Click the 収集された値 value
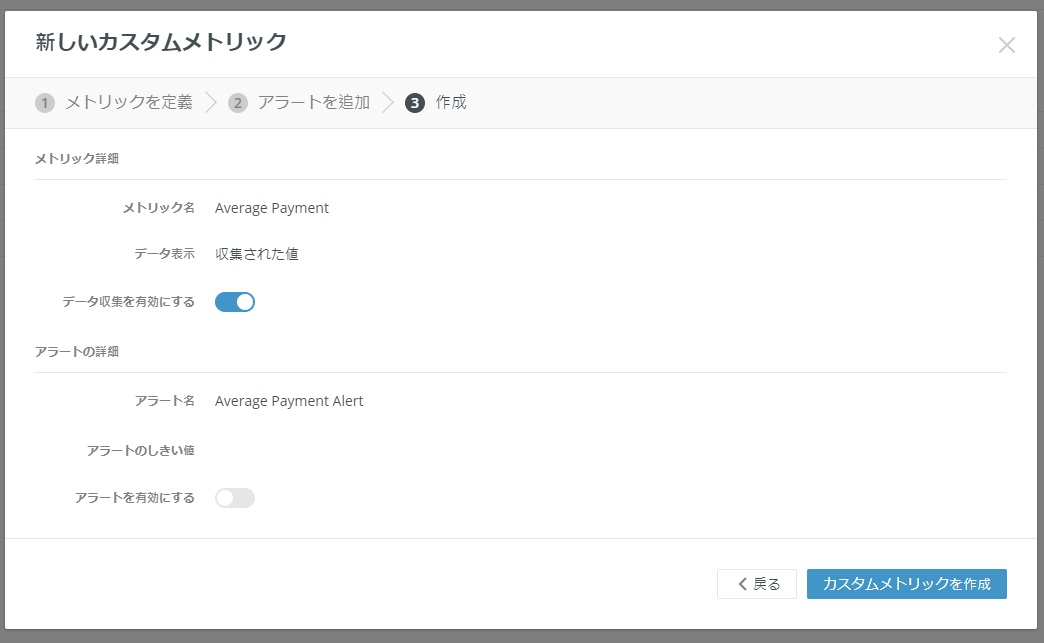 [257, 254]
